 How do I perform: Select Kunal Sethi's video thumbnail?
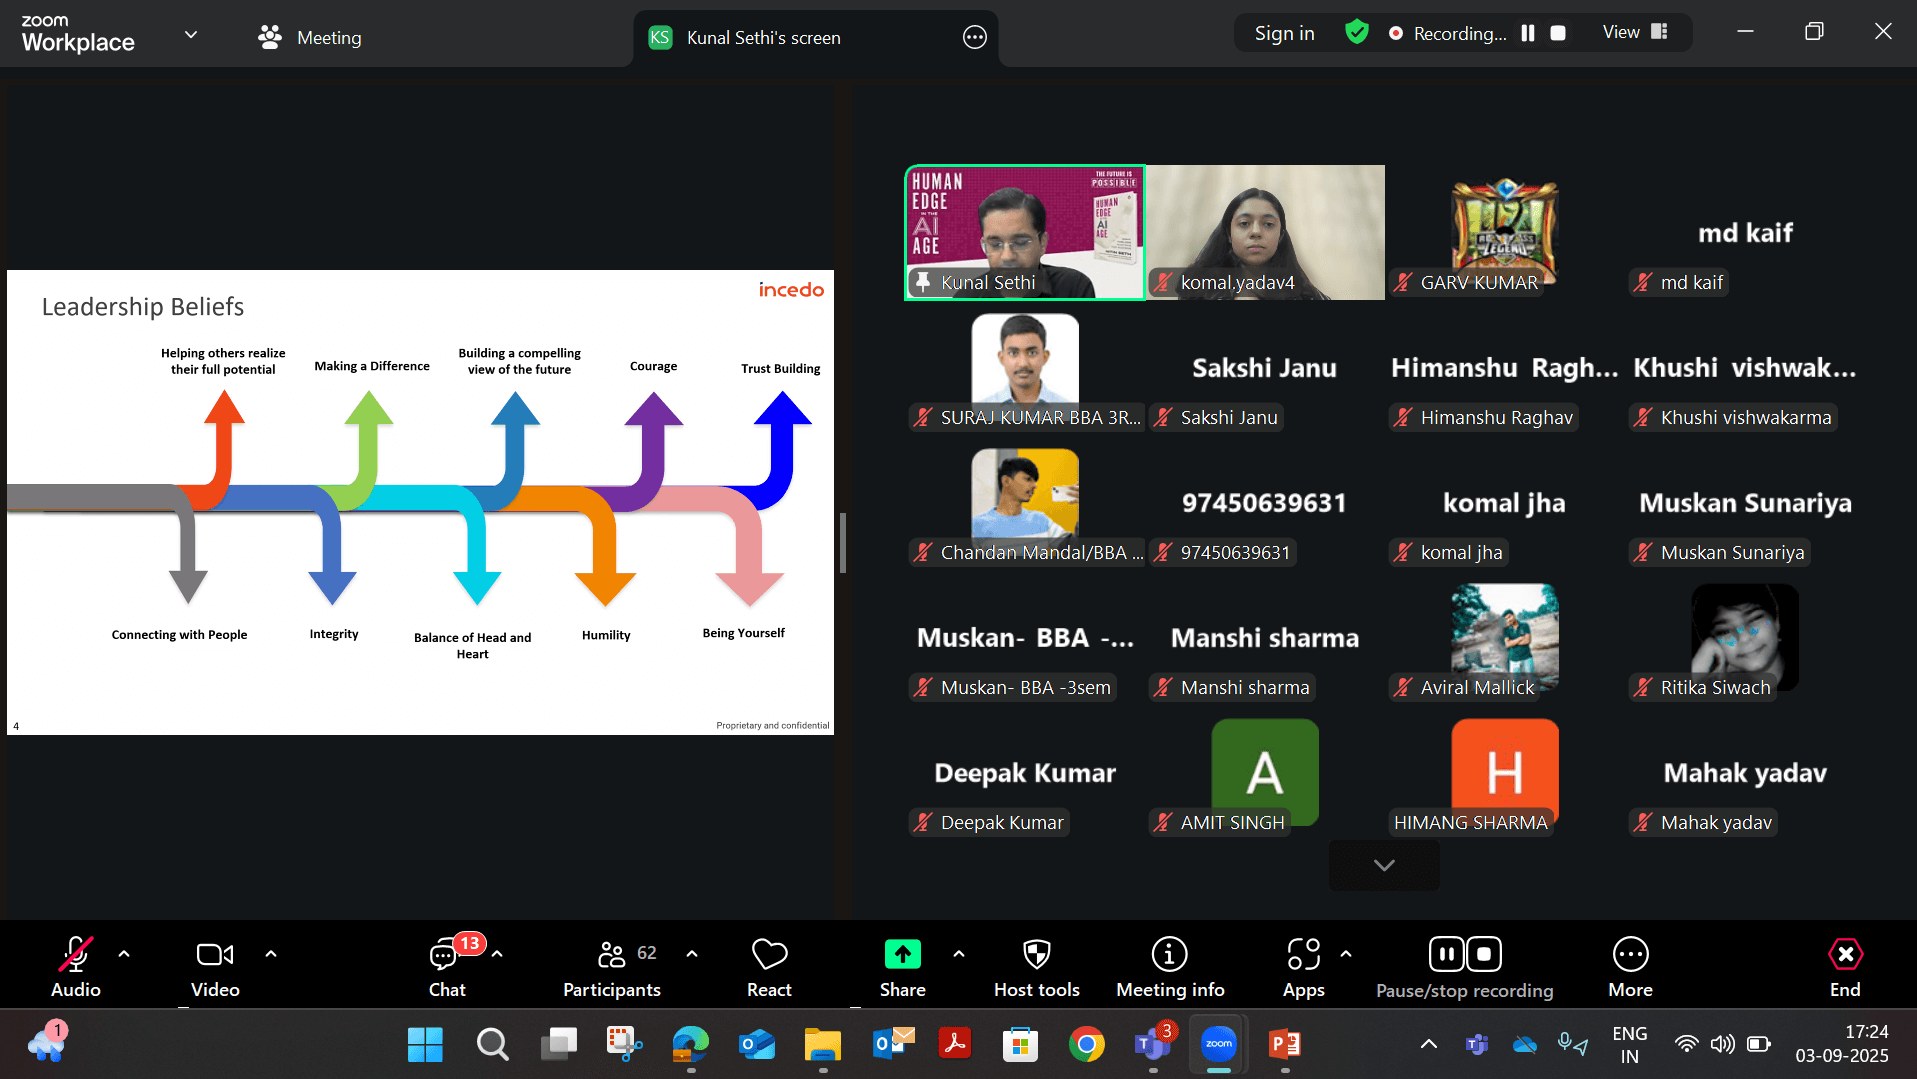click(x=1024, y=232)
